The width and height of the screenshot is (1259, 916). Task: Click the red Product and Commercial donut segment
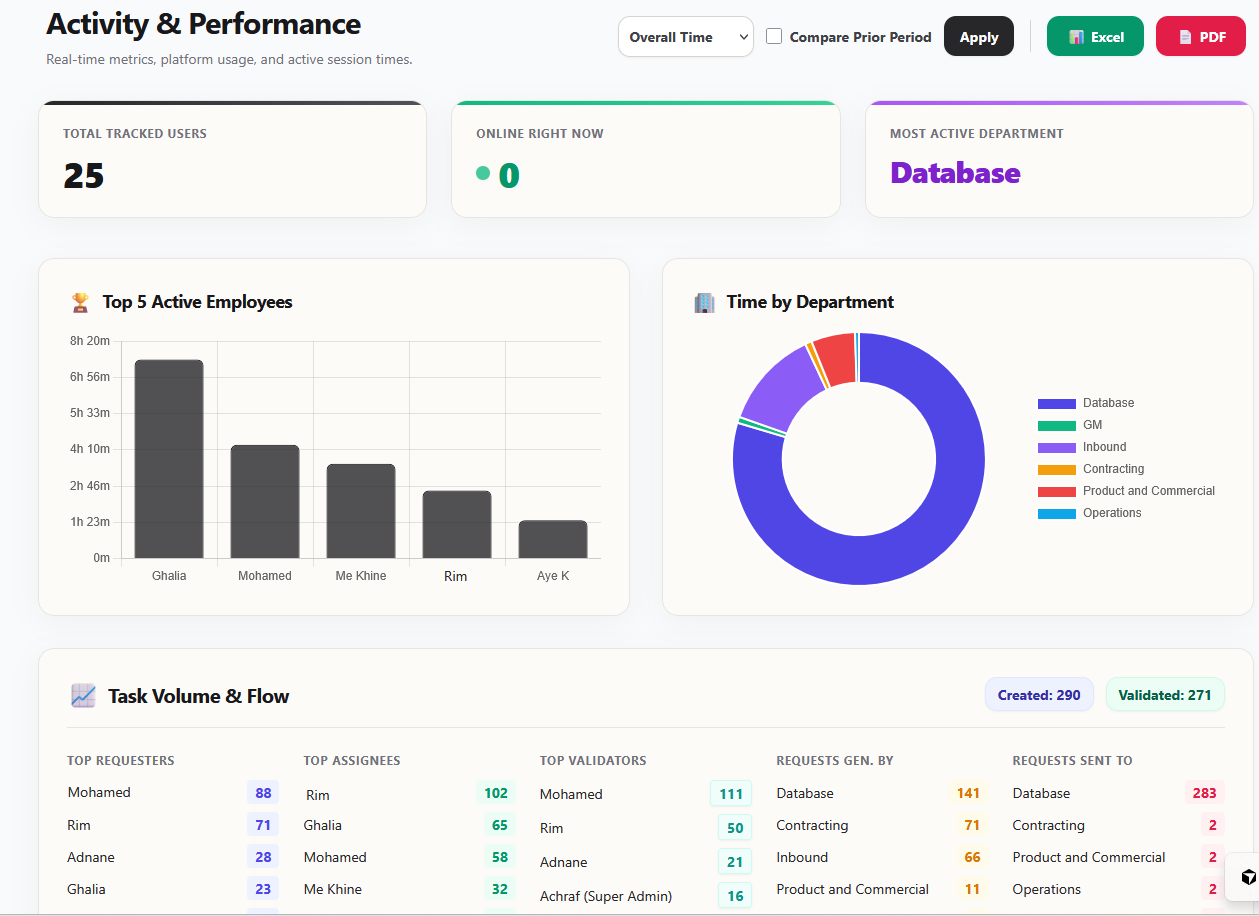pos(837,360)
